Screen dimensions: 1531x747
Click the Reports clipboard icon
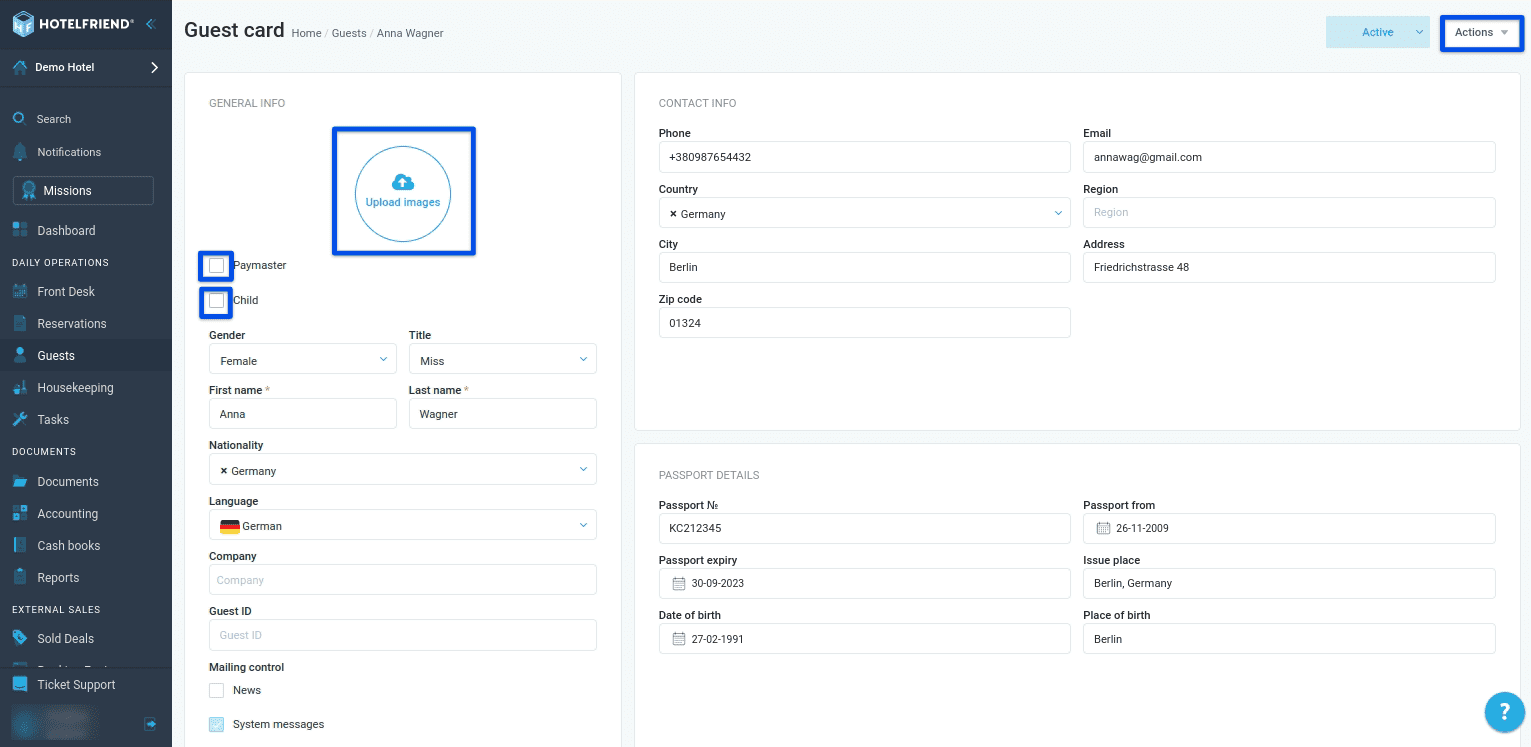coord(20,577)
